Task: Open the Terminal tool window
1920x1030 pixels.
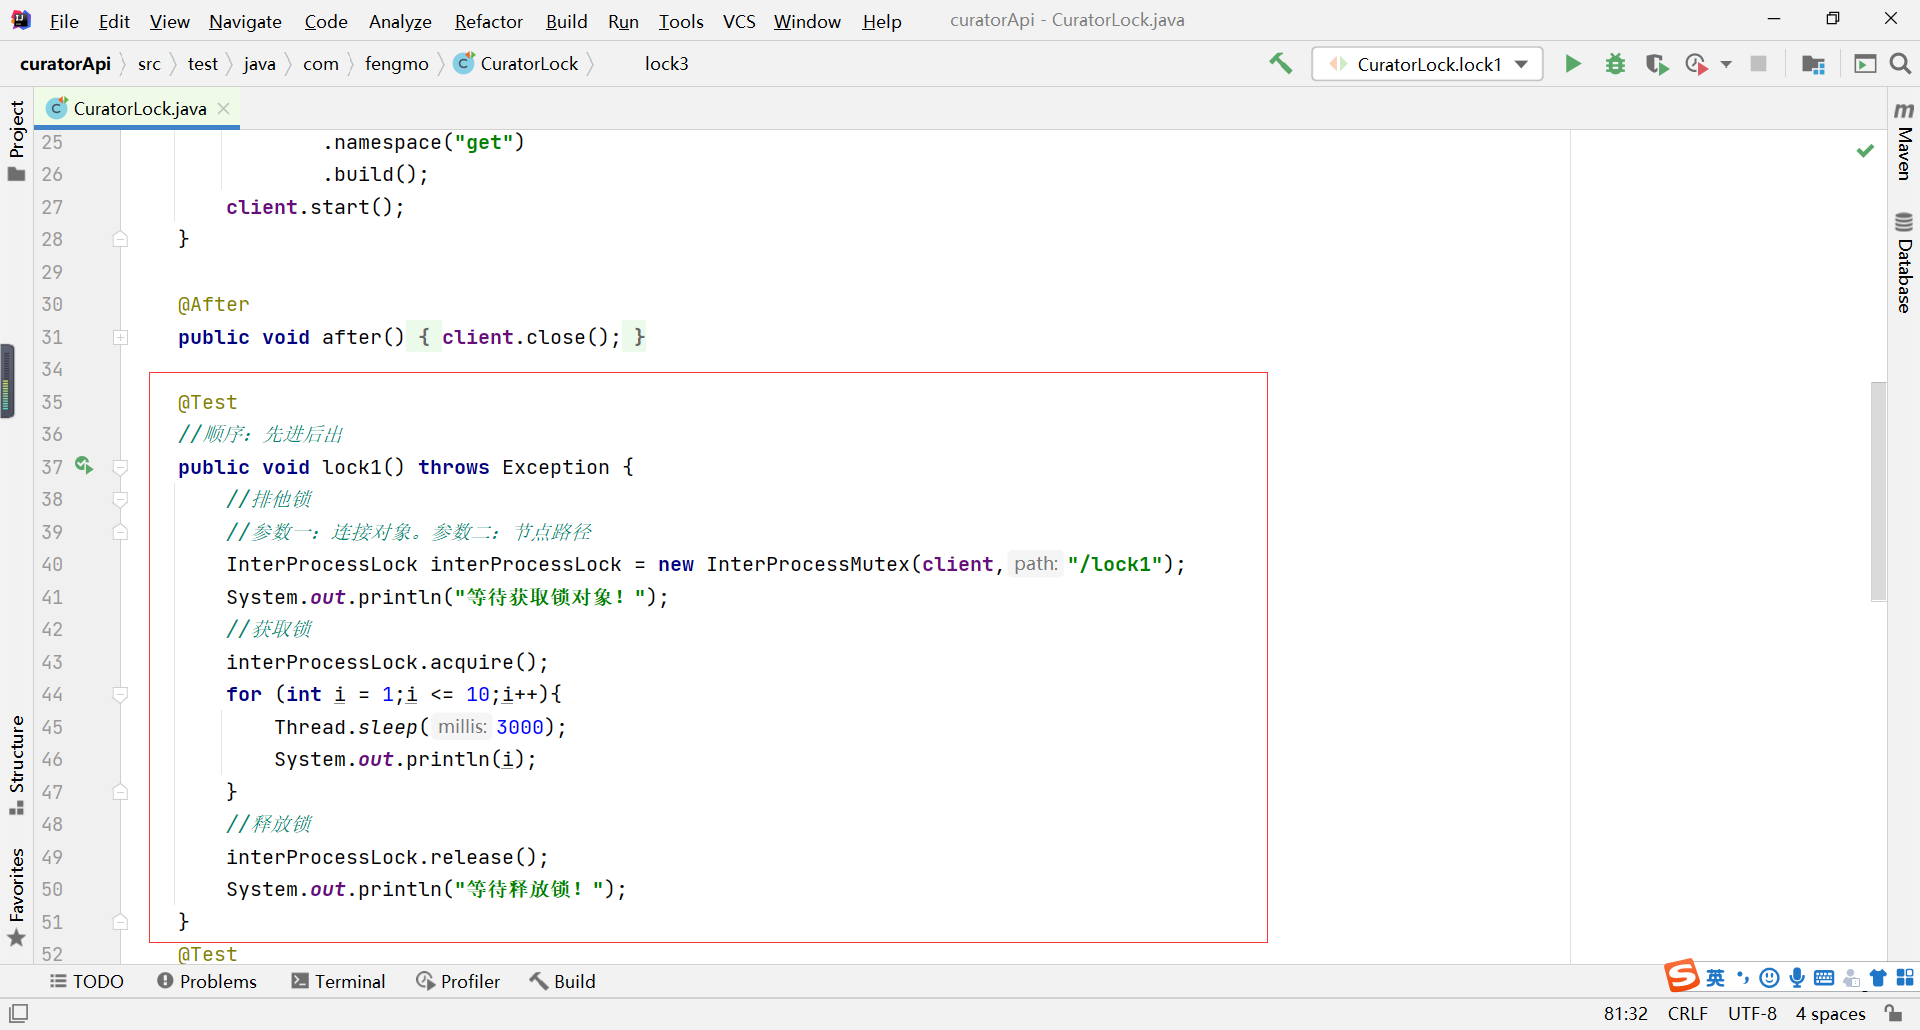Action: pos(338,981)
